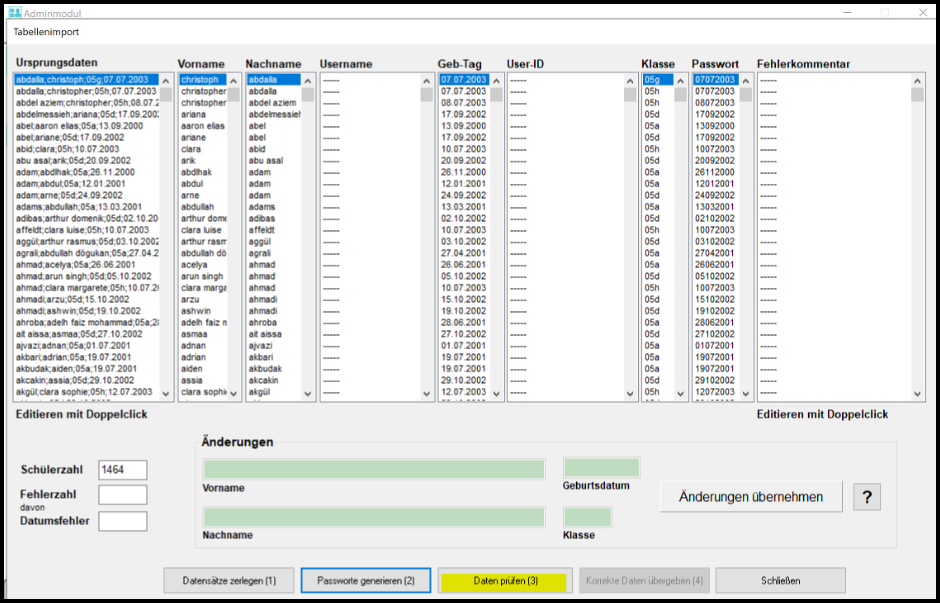Select date 26.11.2000 in Geb-Tag list
Image resolution: width=940 pixels, height=603 pixels.
[x=462, y=172]
